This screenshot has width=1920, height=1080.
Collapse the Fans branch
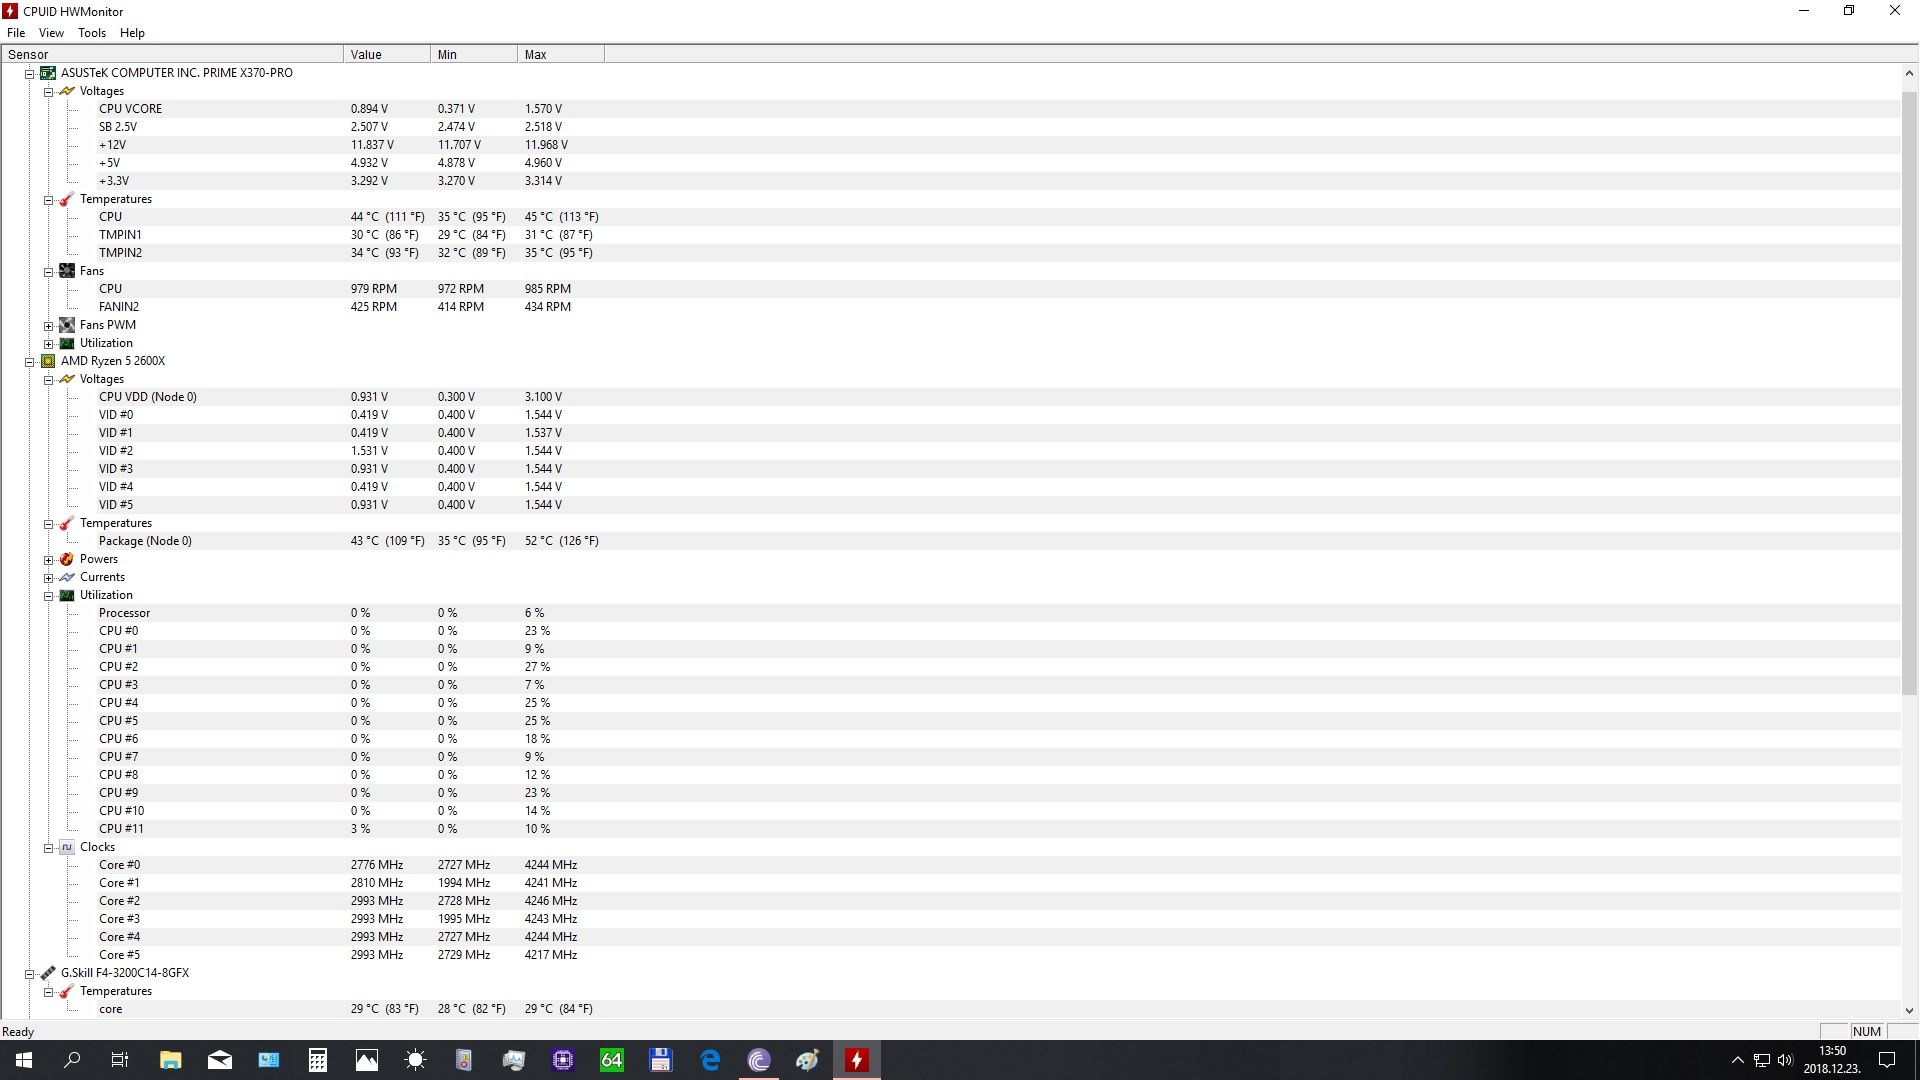[x=48, y=272]
